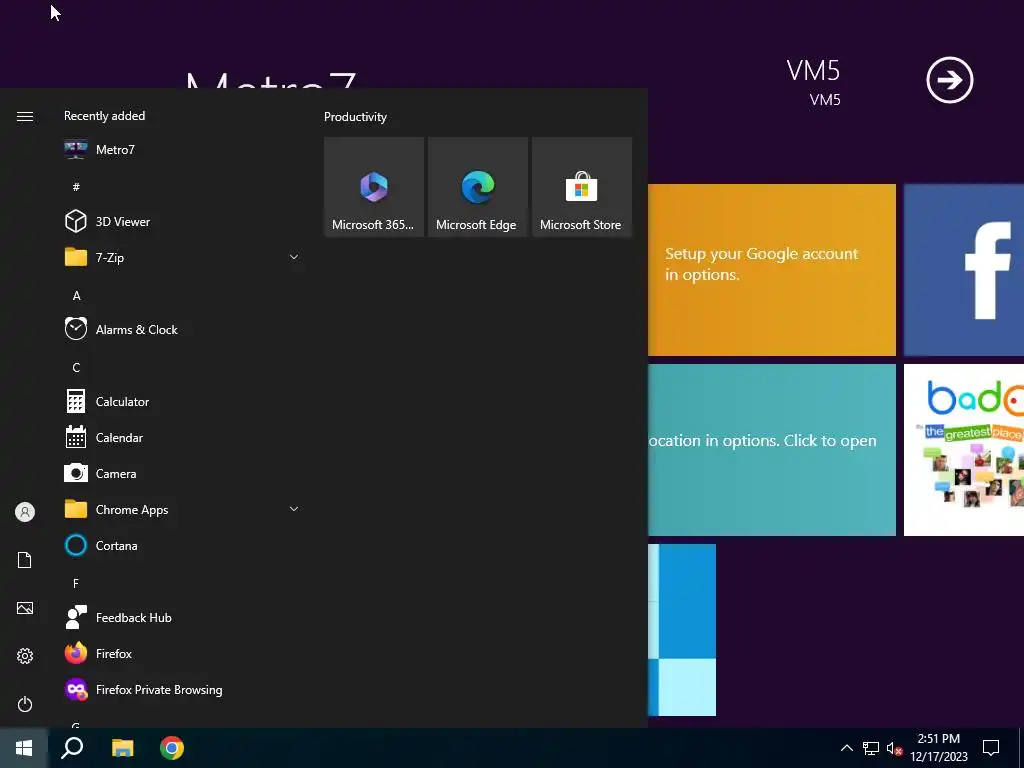Screen dimensions: 1024x768
Task: Open the Badoo tile in Metro7
Action: (x=964, y=450)
